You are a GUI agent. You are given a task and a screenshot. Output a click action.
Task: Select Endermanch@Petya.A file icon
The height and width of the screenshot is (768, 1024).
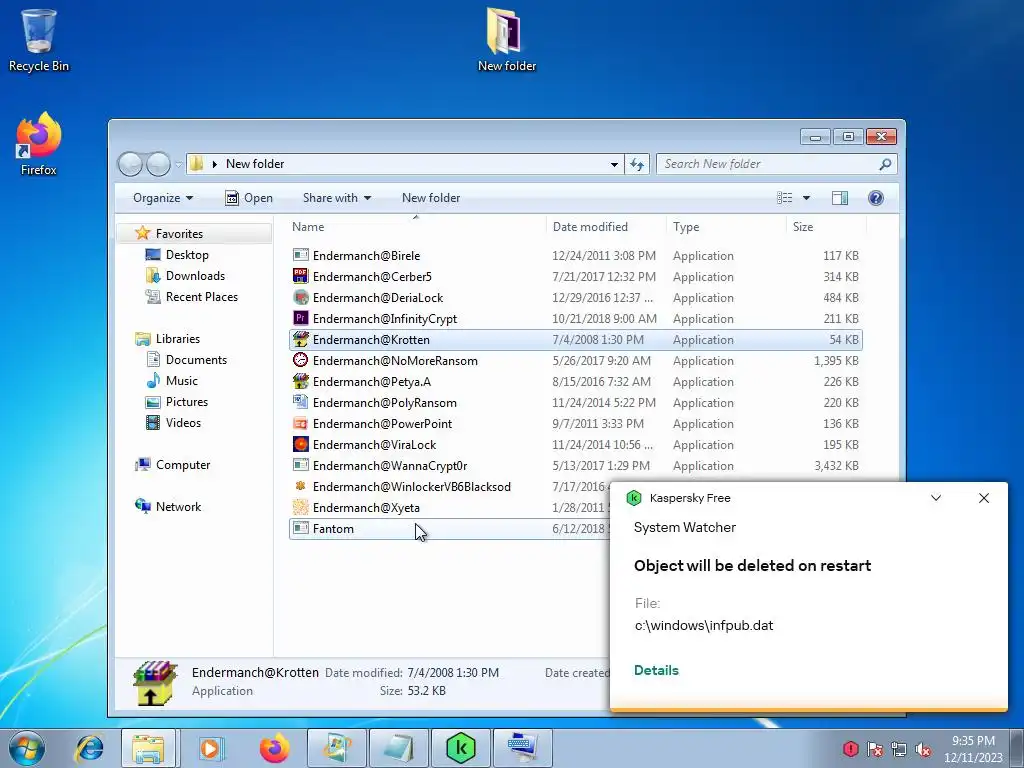[300, 381]
